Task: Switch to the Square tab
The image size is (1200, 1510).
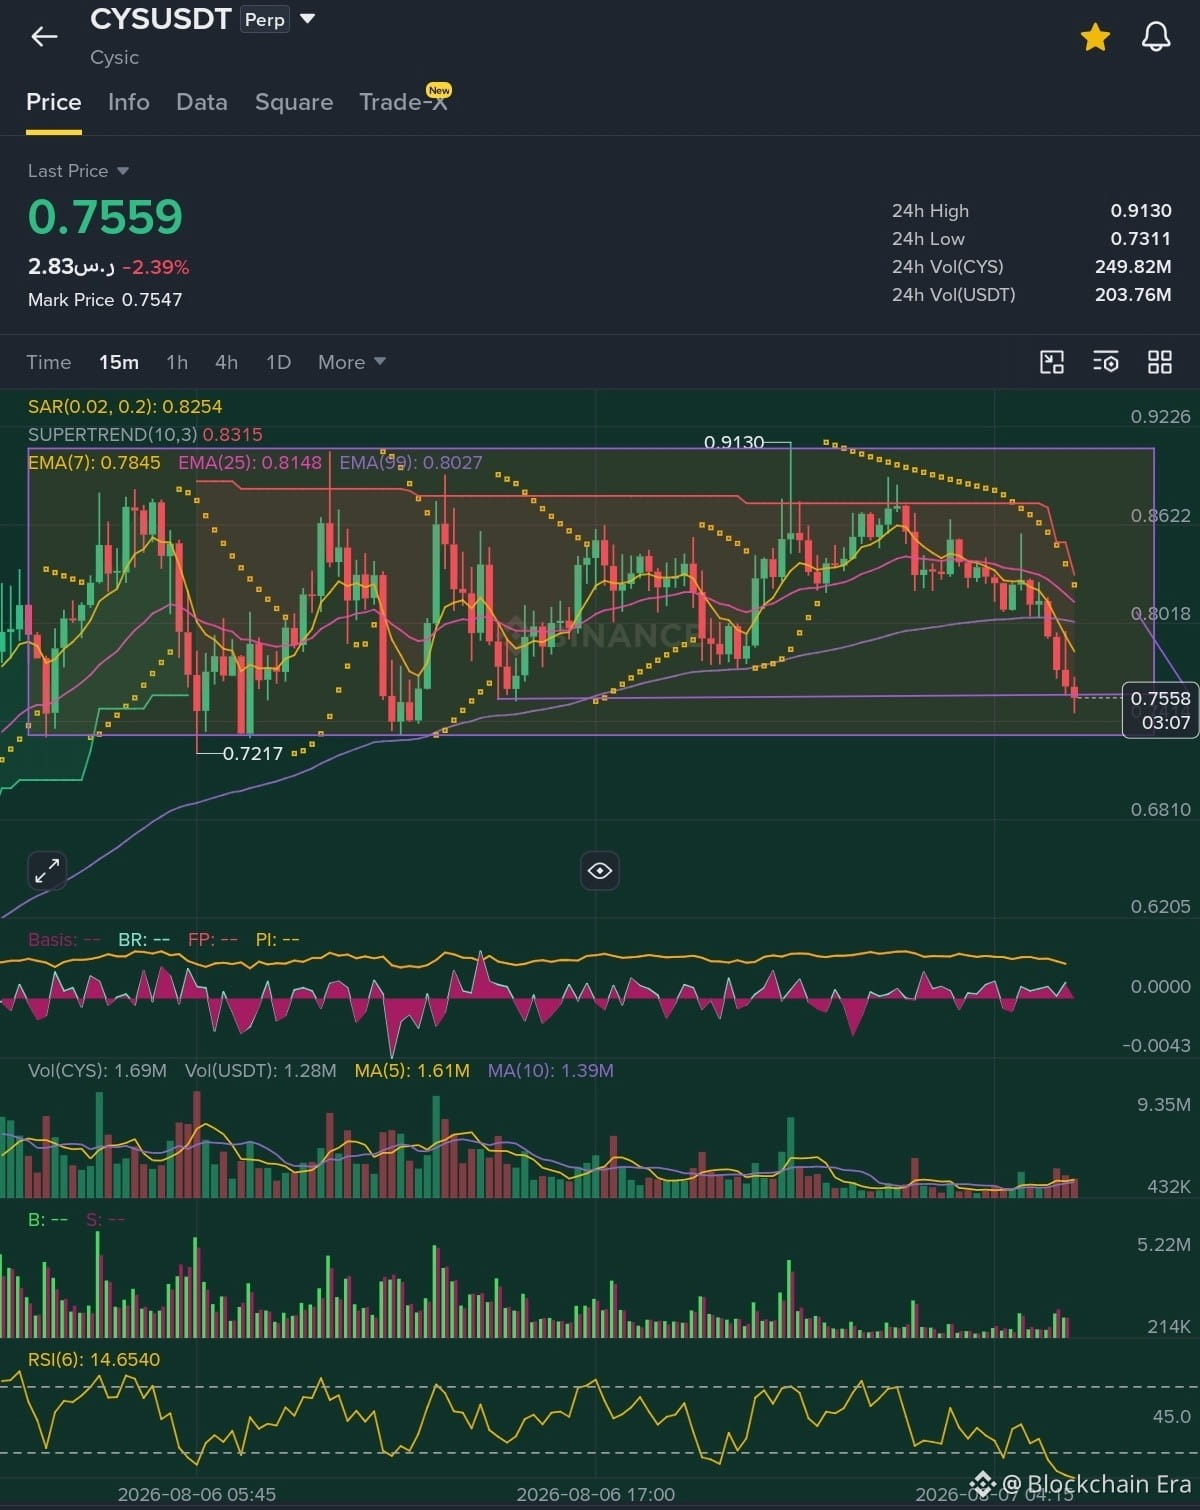Action: click(x=294, y=102)
